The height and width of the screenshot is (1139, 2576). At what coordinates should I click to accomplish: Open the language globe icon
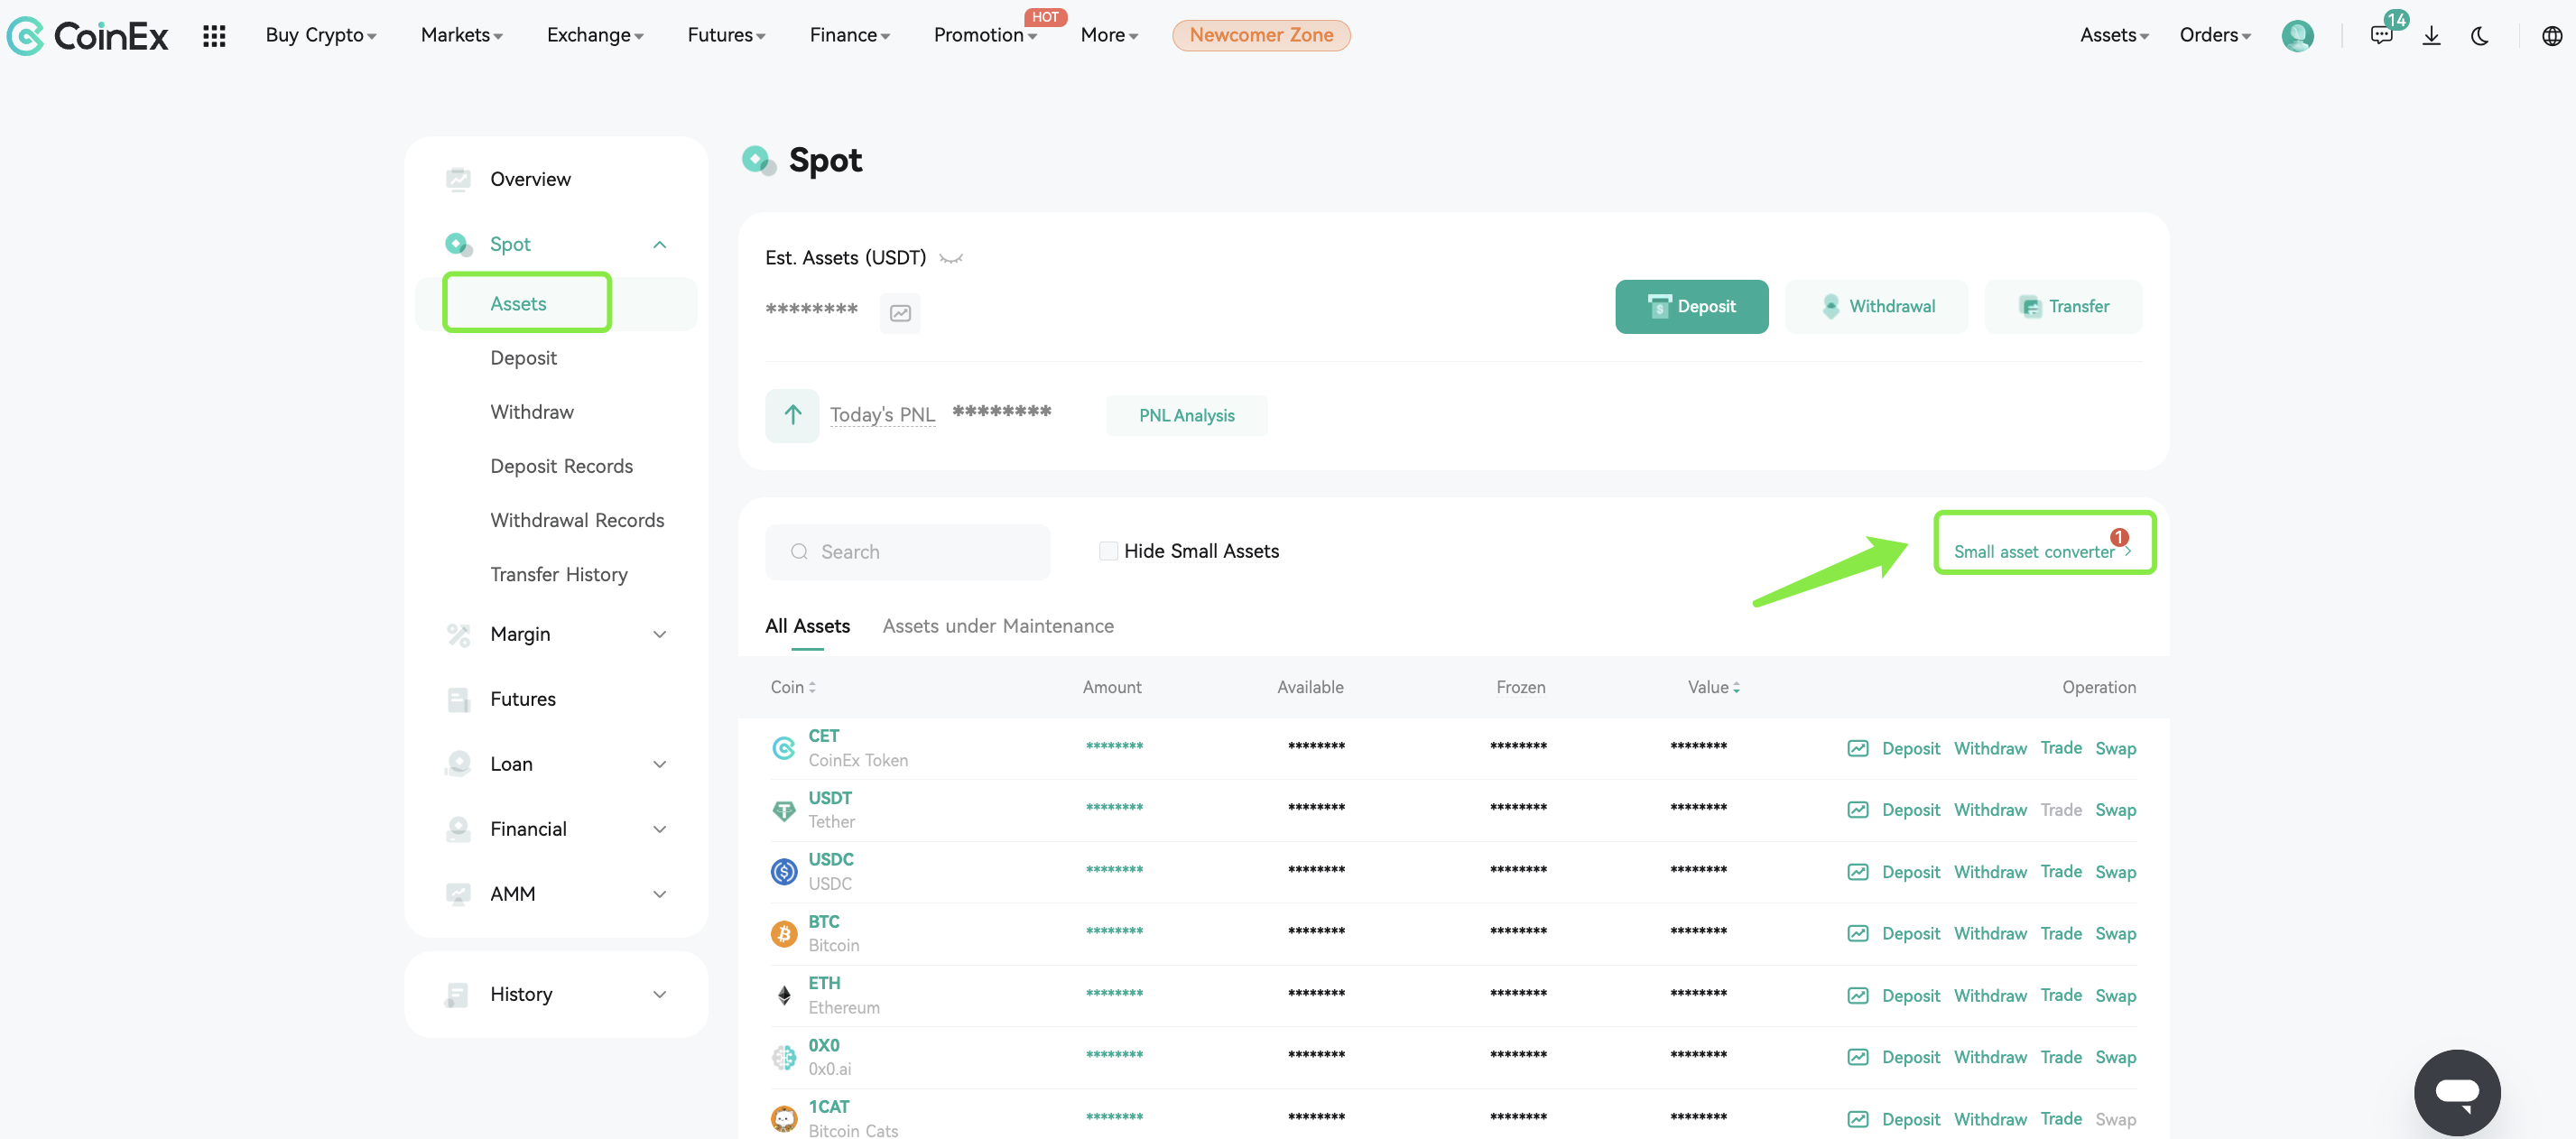pos(2551,36)
